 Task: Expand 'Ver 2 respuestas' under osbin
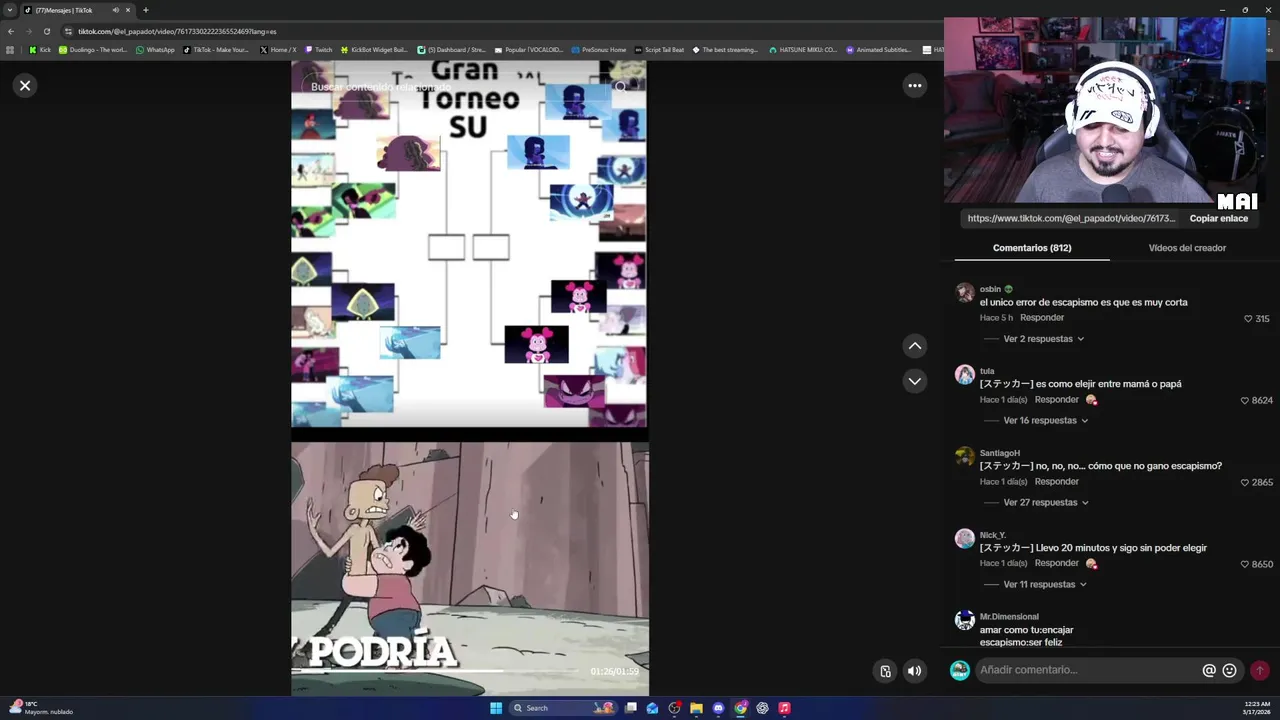(1043, 339)
